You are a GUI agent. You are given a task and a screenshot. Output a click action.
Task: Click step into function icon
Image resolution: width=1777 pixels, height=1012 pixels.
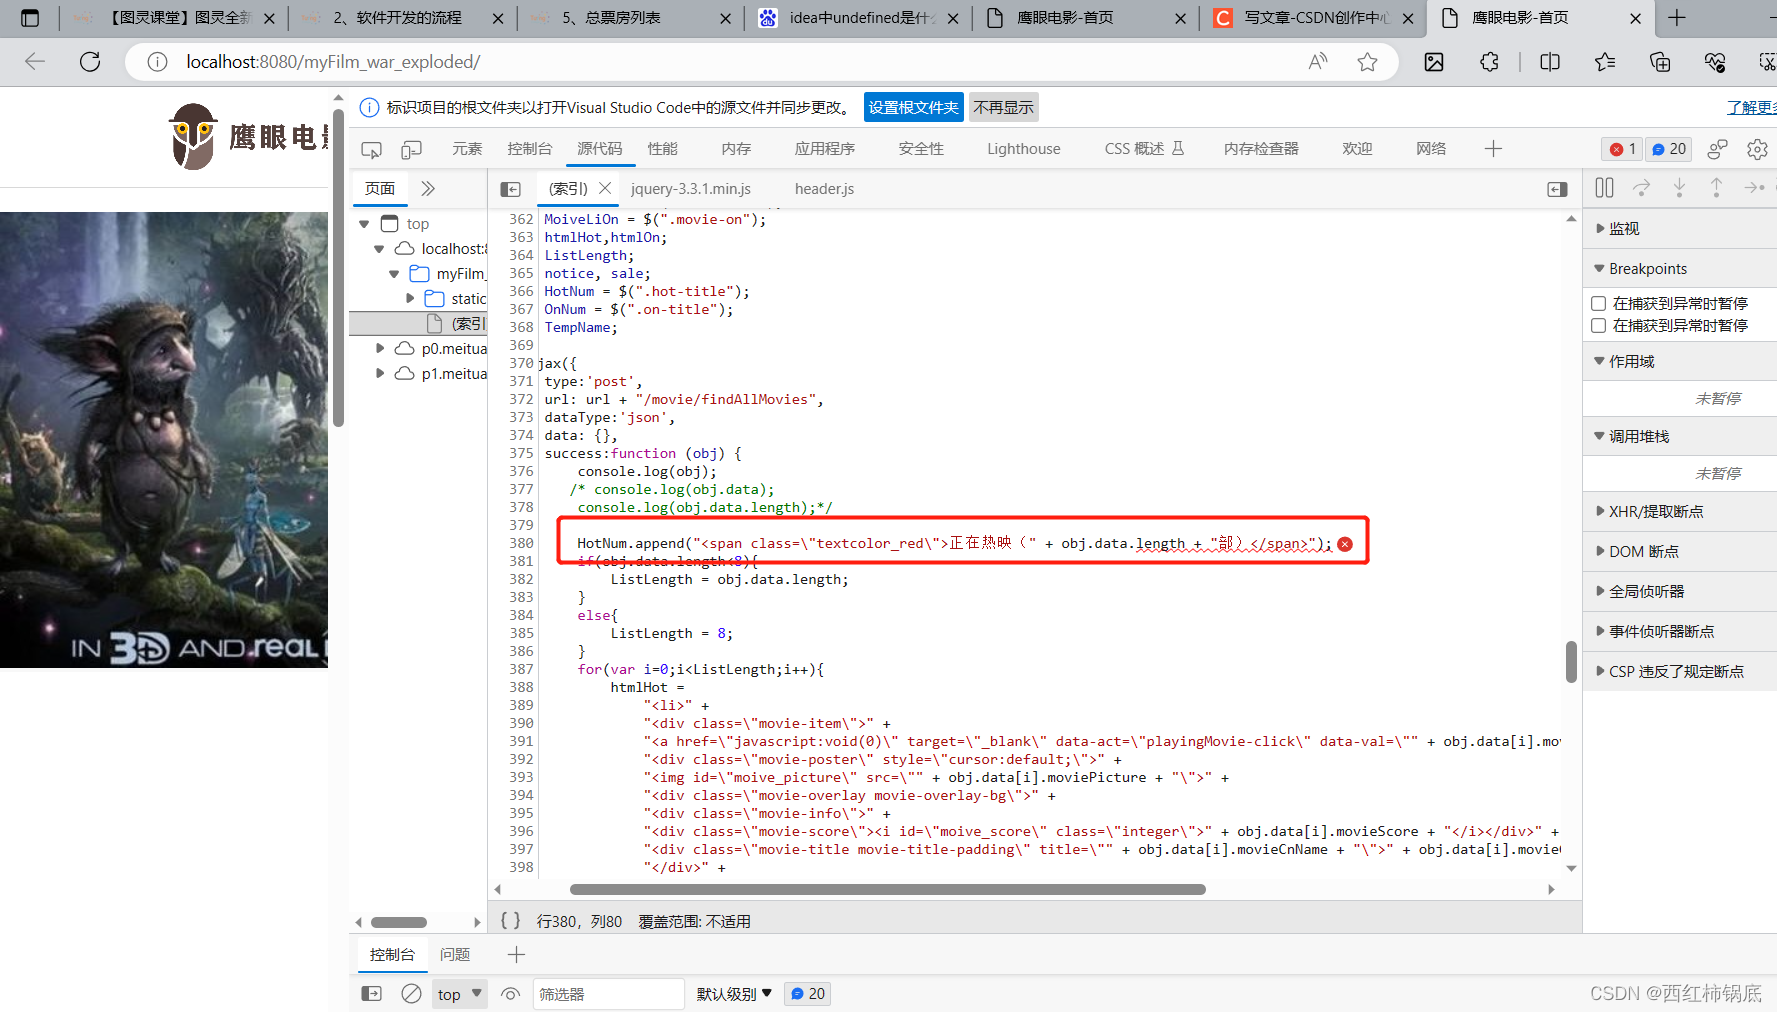click(1679, 187)
